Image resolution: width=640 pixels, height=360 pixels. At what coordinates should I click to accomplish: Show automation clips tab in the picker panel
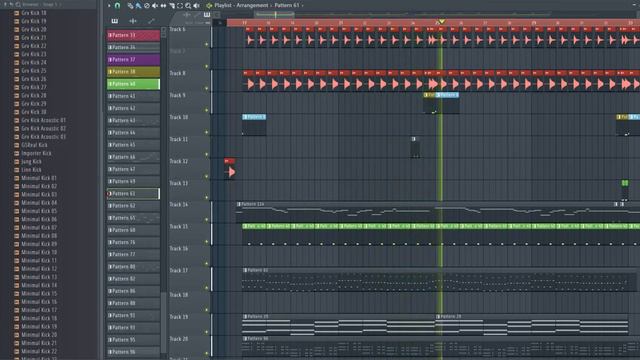[x=151, y=21]
